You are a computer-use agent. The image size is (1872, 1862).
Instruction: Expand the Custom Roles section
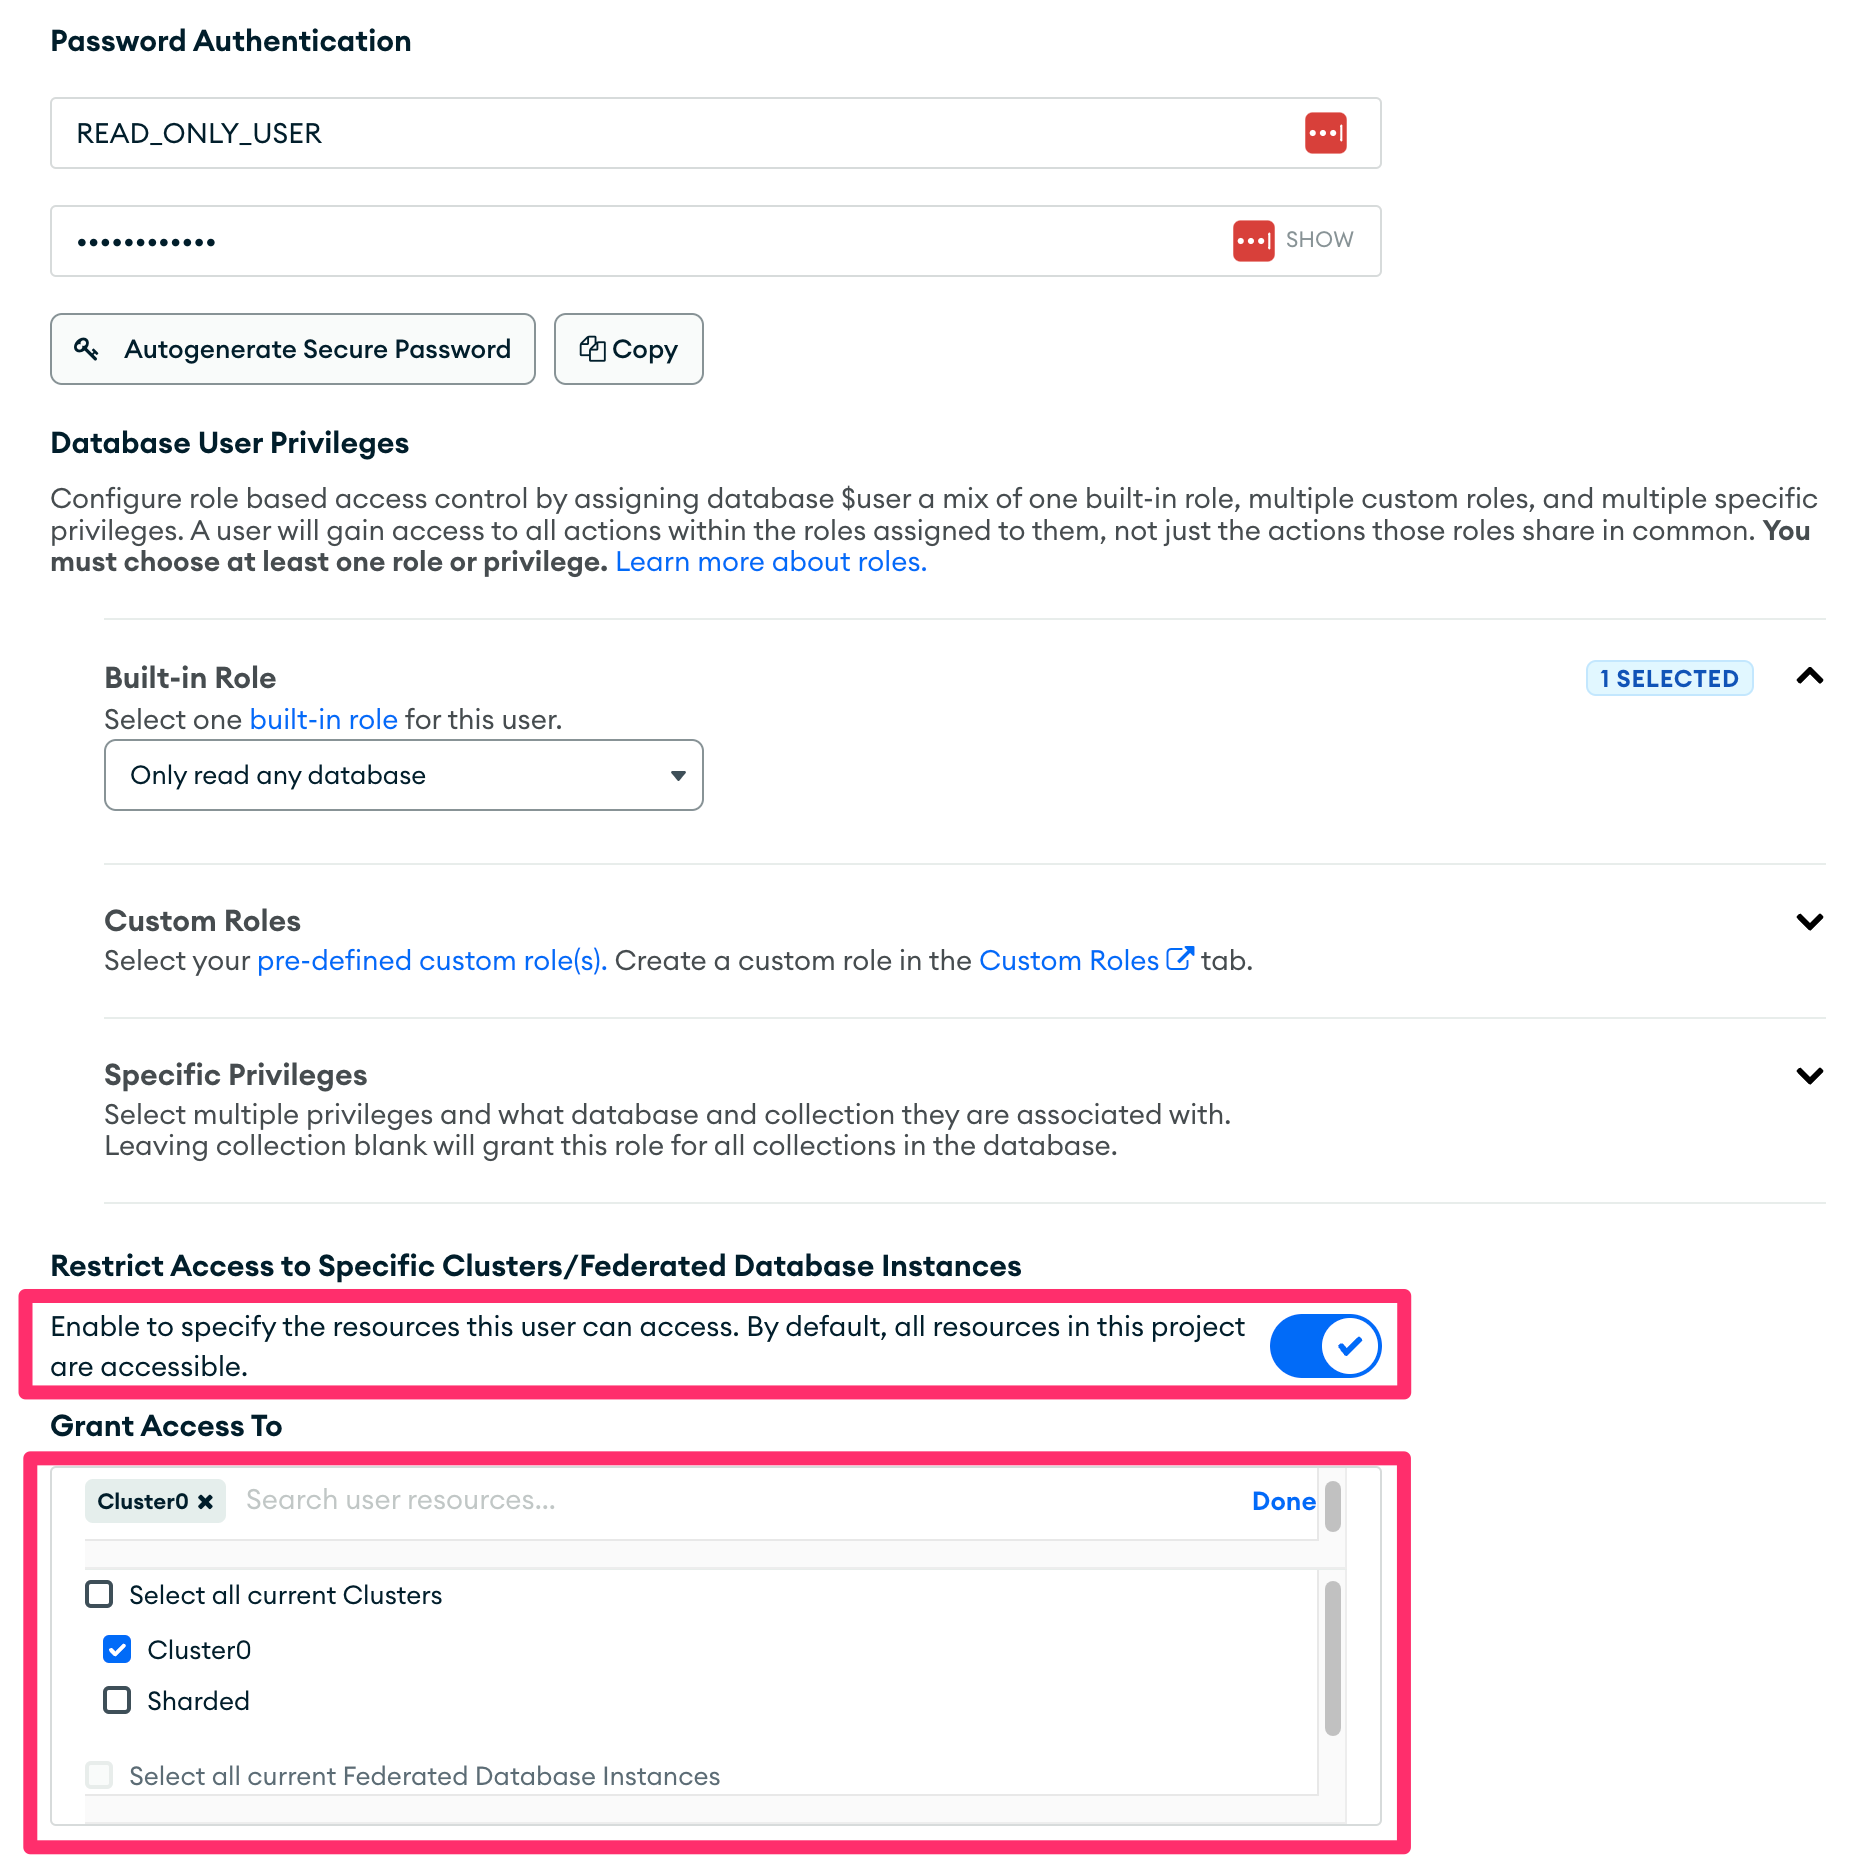[x=1809, y=921]
